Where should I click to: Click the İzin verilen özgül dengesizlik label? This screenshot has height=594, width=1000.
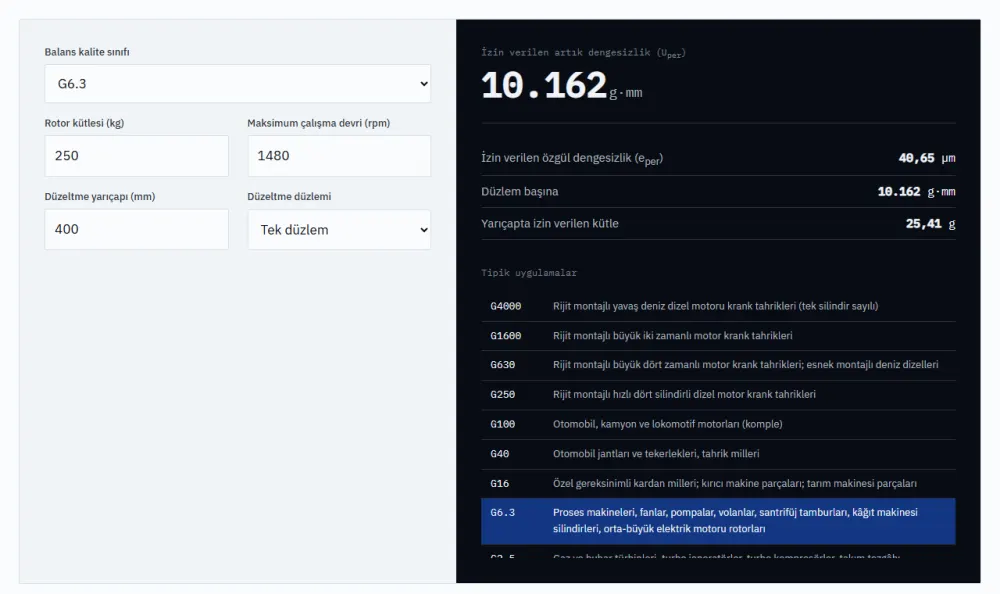coord(572,158)
